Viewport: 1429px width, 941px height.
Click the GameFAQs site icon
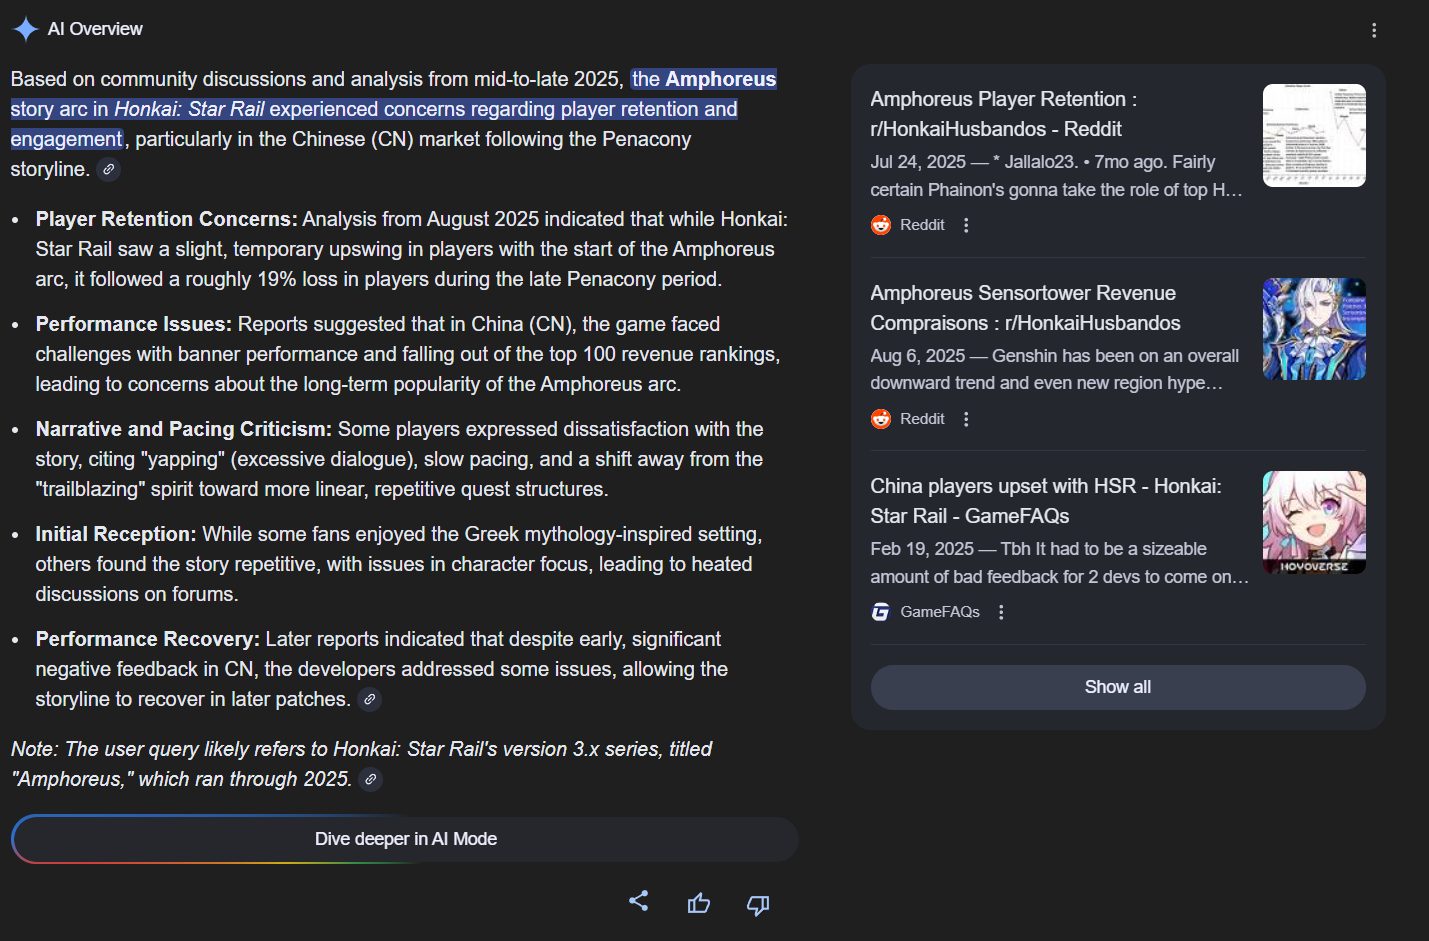click(881, 612)
